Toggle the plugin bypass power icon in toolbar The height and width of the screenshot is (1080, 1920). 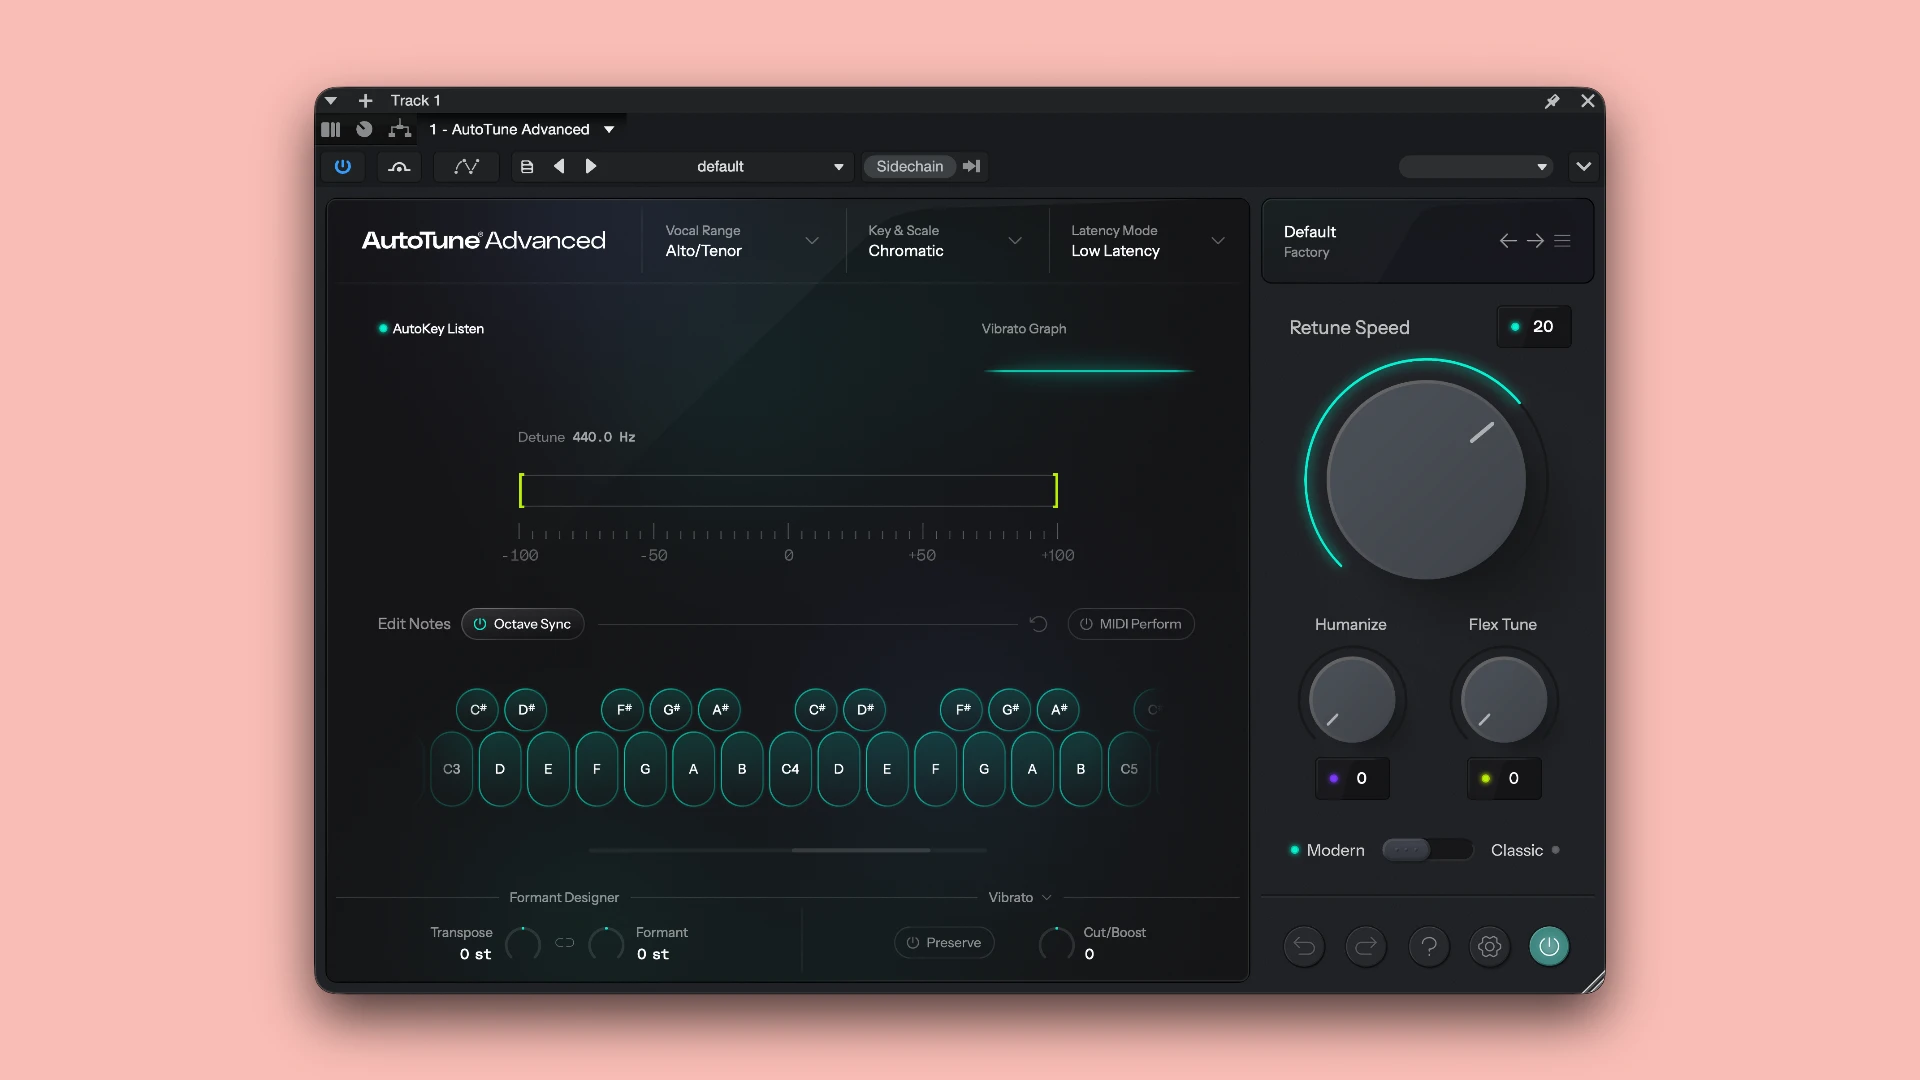pyautogui.click(x=343, y=166)
